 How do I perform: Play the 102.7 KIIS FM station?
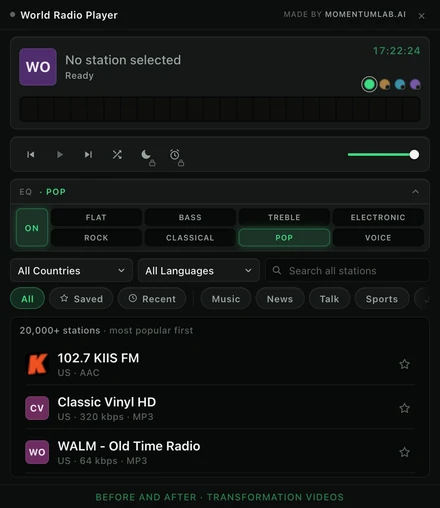220,364
